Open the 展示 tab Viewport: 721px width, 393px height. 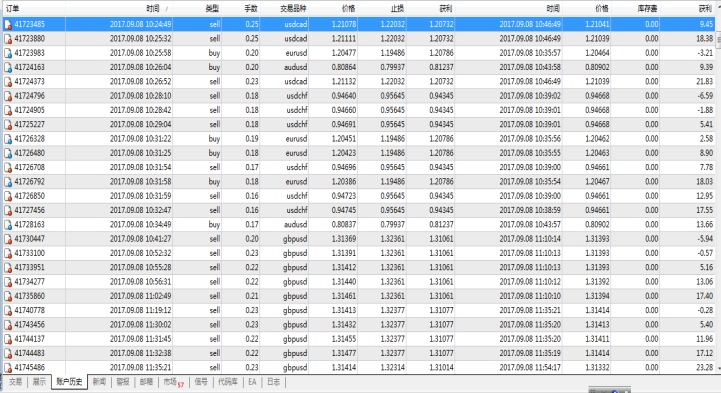[x=39, y=382]
